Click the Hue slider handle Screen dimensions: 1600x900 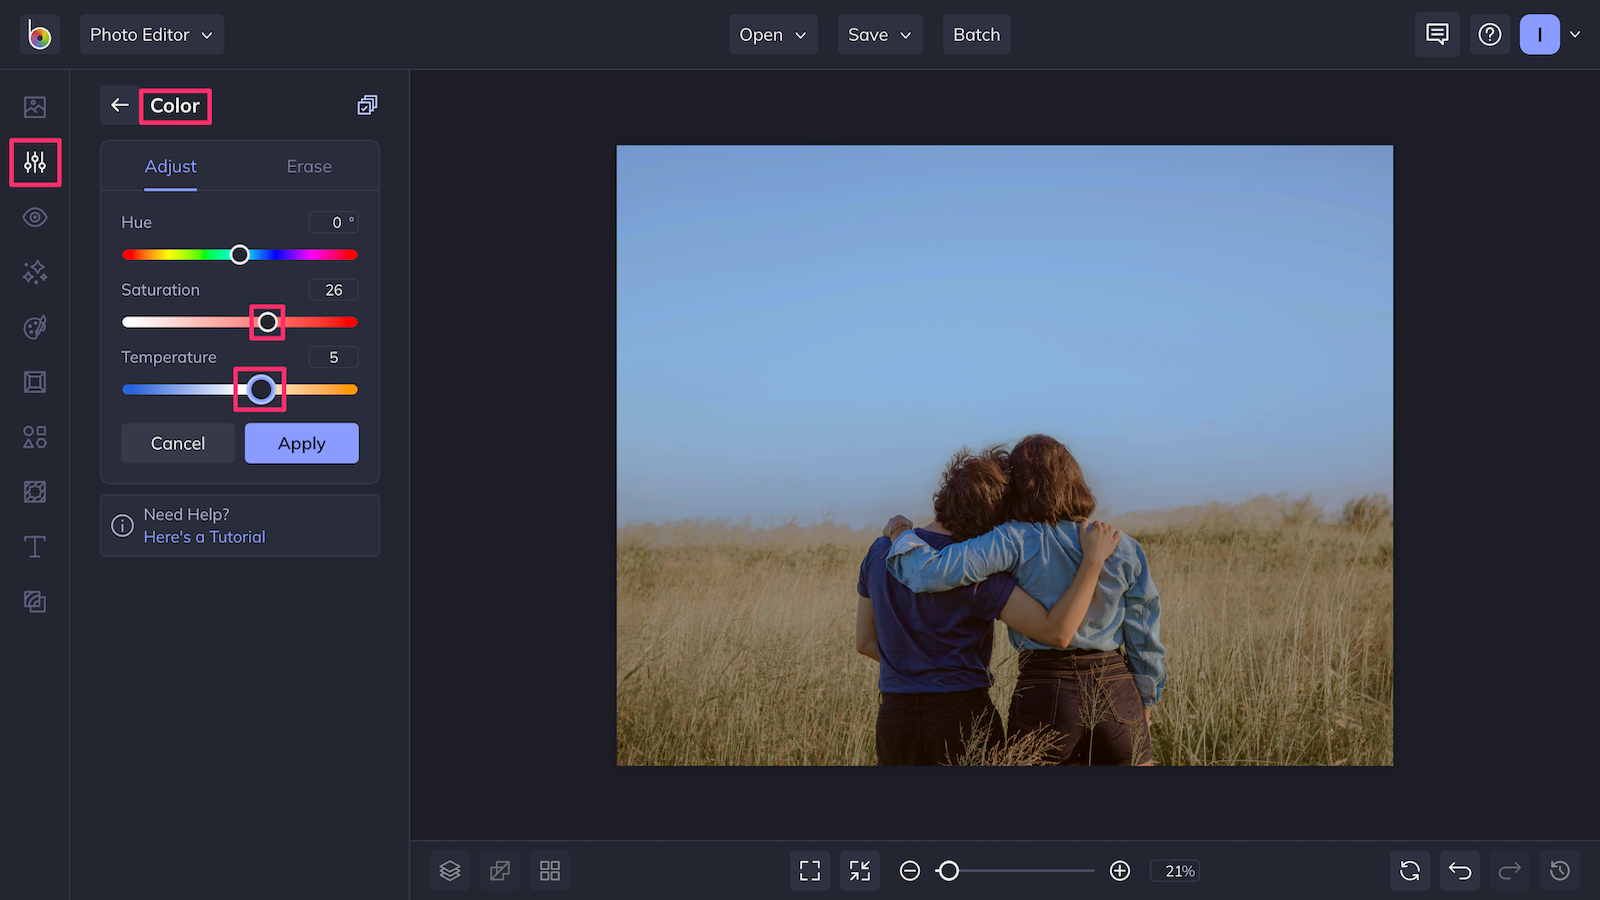[x=240, y=255]
